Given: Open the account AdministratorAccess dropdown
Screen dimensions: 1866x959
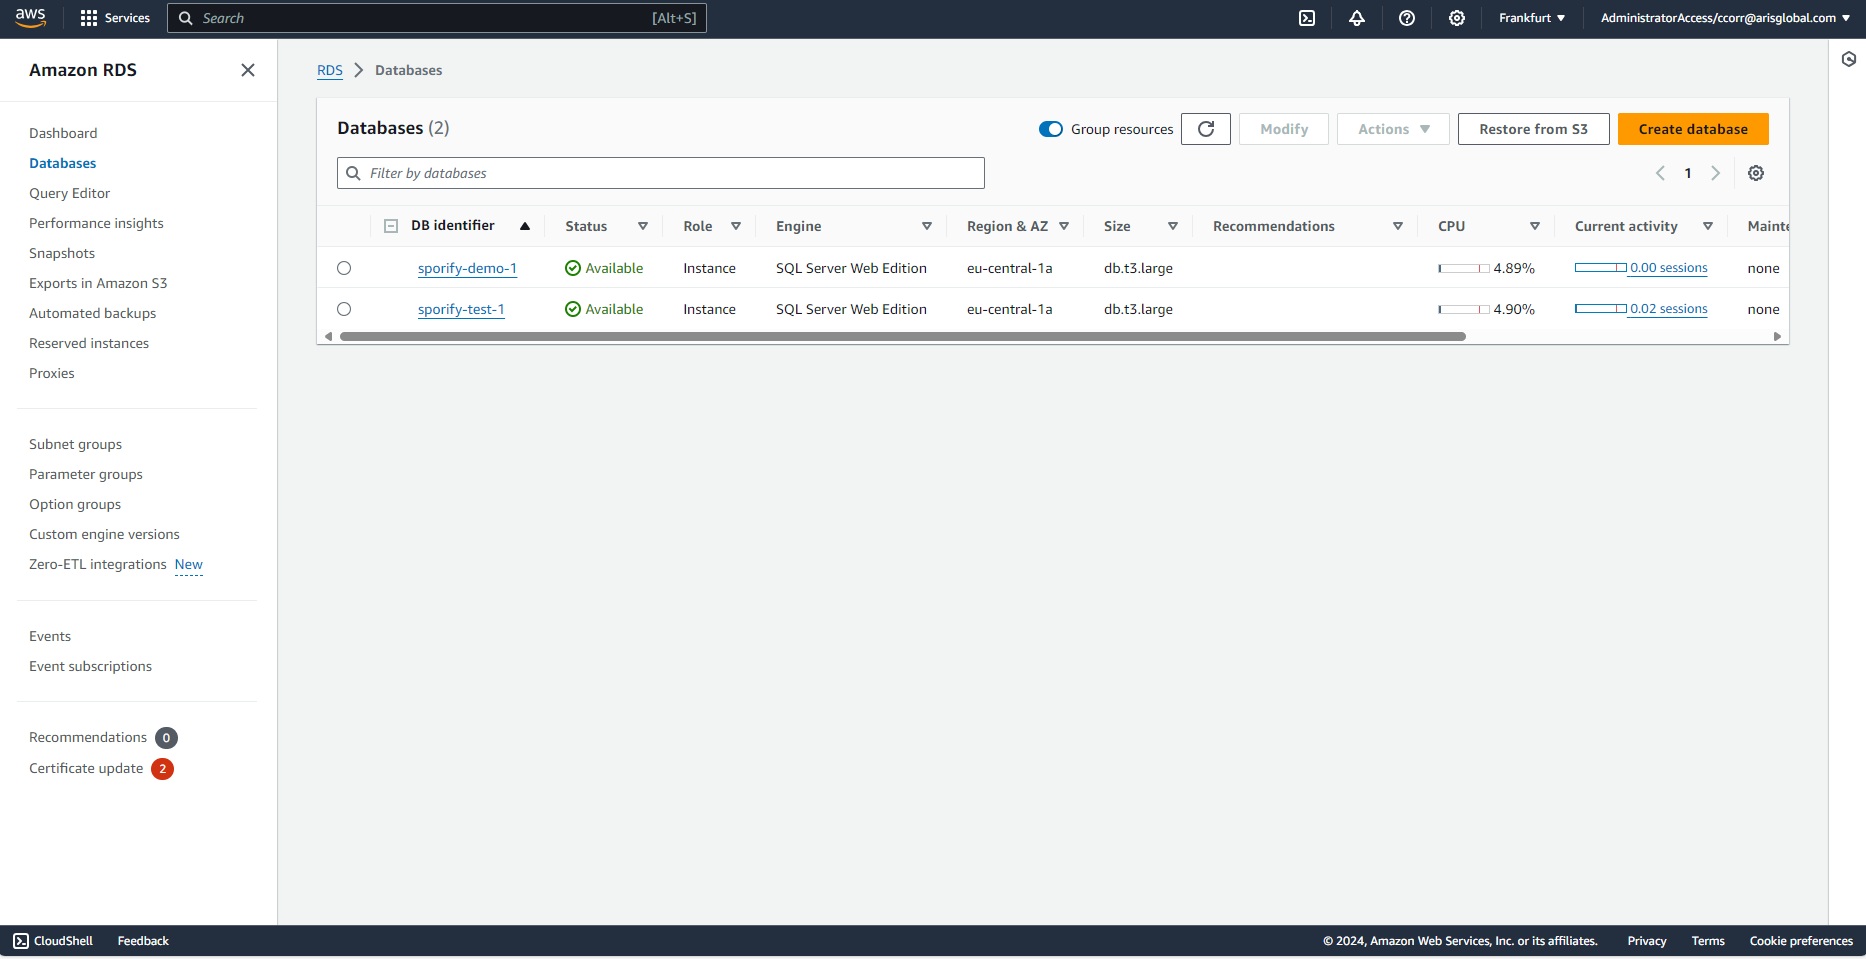Looking at the screenshot, I should [x=1725, y=18].
